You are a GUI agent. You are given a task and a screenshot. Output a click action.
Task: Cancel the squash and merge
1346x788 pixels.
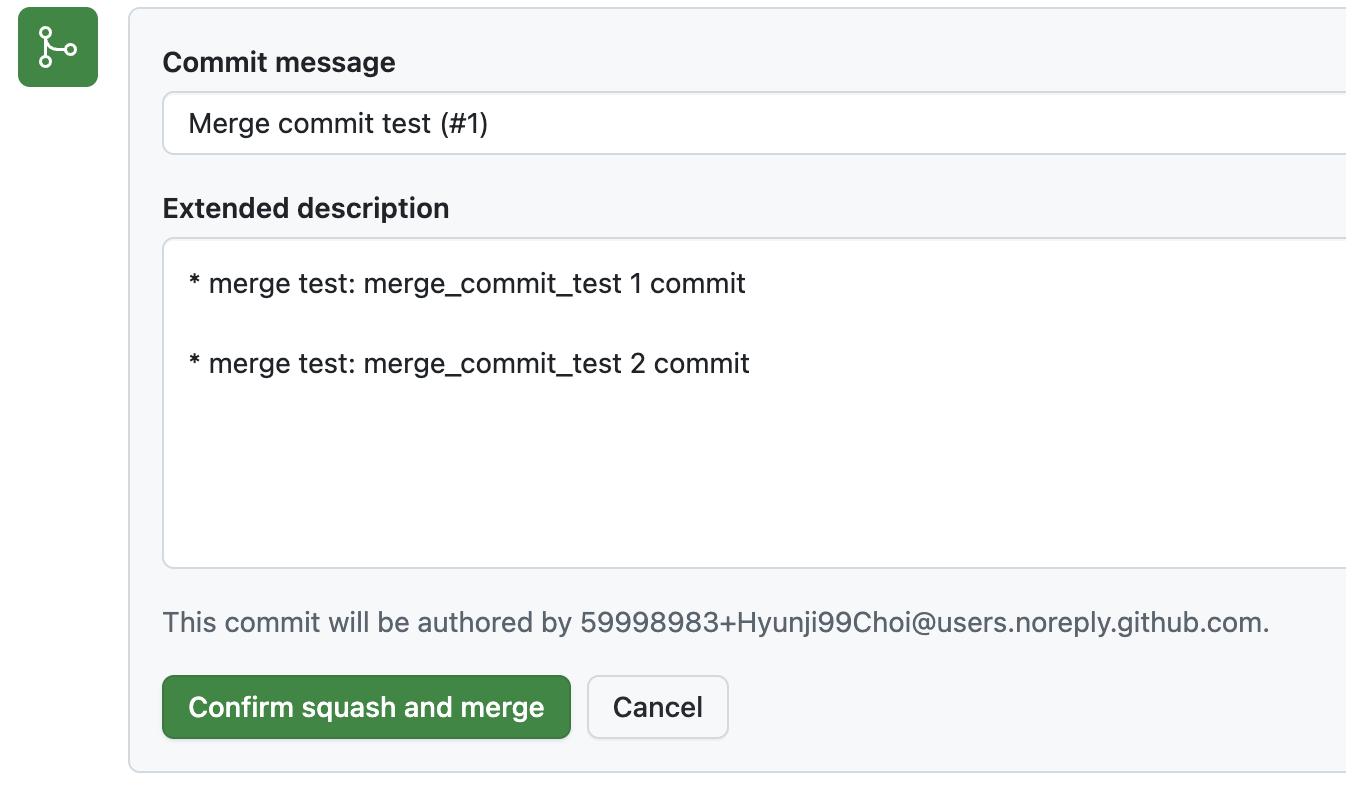657,707
